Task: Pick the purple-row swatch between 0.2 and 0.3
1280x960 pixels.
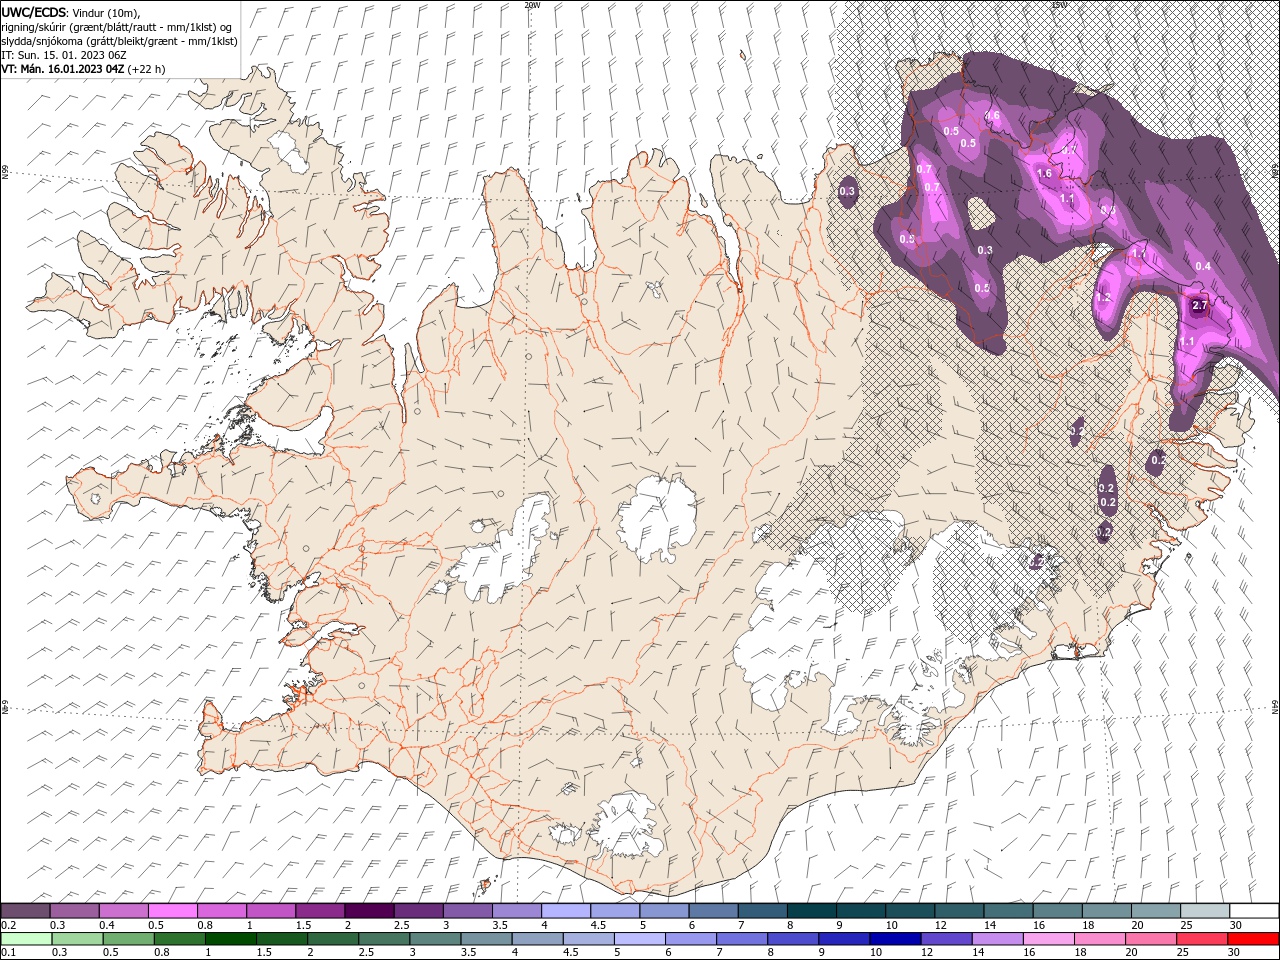Action: tap(25, 911)
